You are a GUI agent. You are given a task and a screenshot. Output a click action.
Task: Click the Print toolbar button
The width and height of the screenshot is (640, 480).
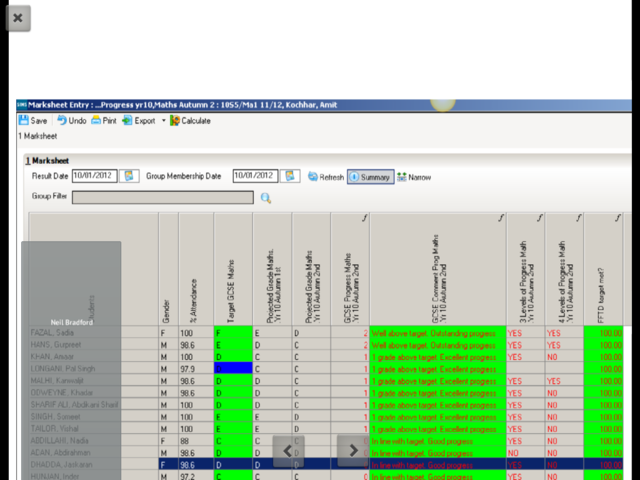(x=104, y=120)
